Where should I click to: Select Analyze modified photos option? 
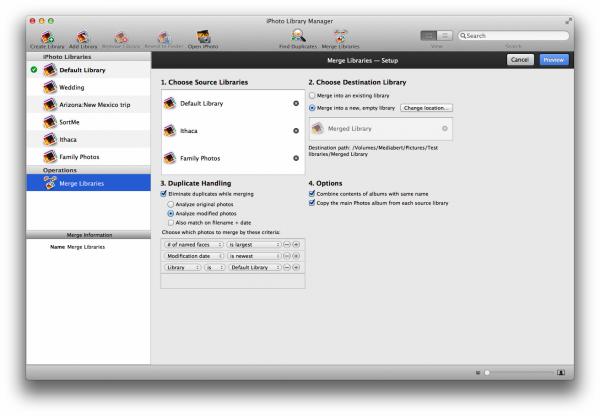click(x=171, y=214)
